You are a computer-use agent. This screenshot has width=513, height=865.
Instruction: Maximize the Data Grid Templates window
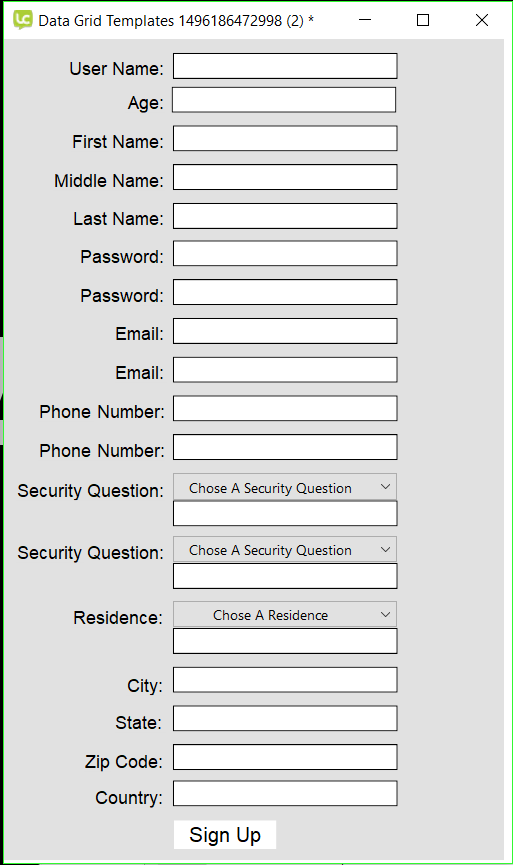[x=423, y=20]
